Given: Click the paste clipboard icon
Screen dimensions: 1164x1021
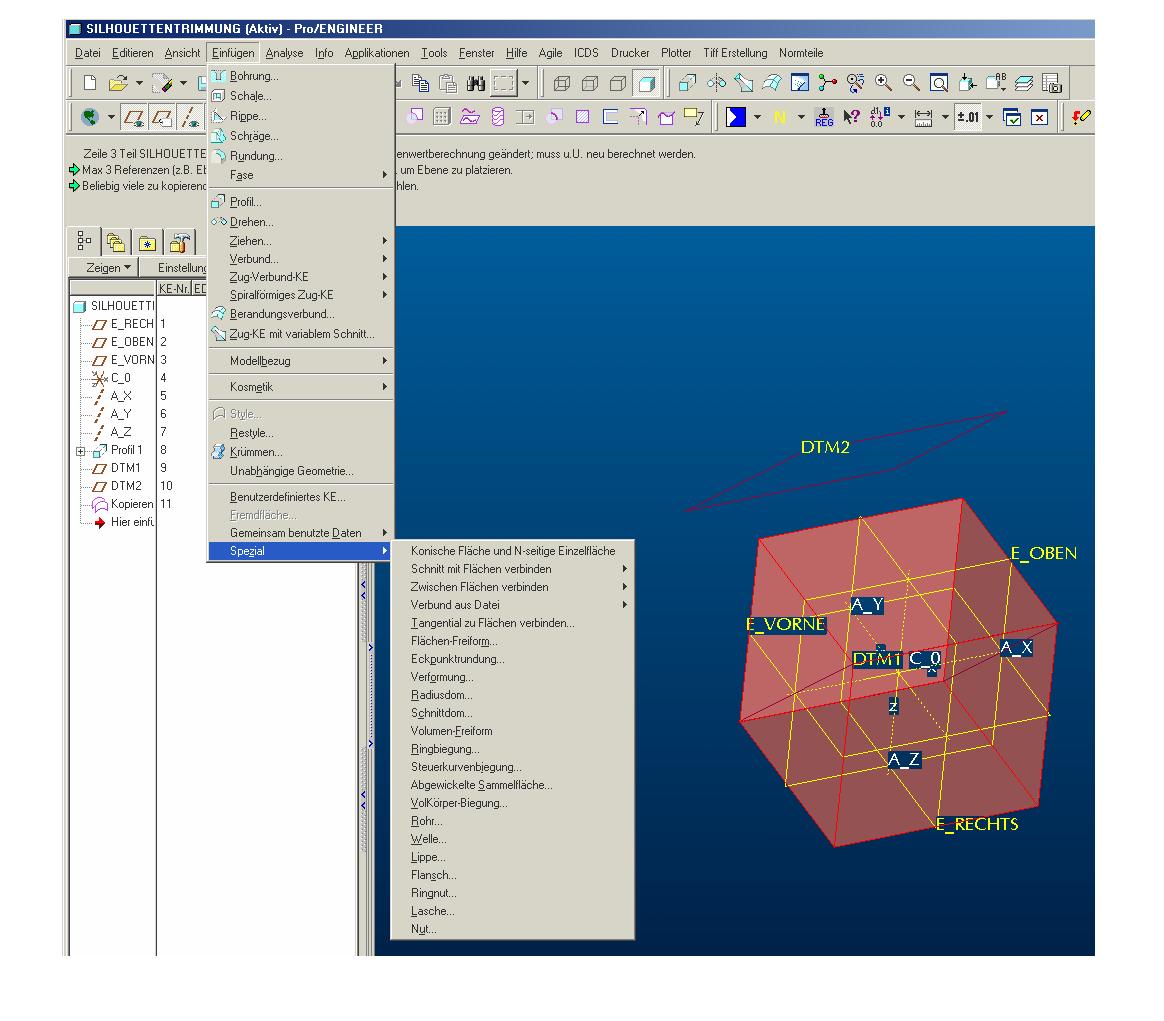Looking at the screenshot, I should [x=448, y=83].
